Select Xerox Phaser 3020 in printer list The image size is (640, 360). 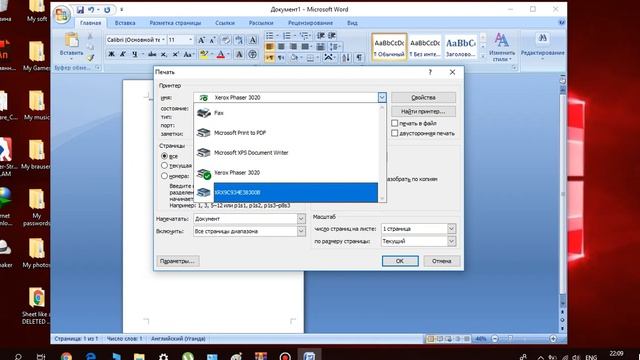(x=286, y=173)
